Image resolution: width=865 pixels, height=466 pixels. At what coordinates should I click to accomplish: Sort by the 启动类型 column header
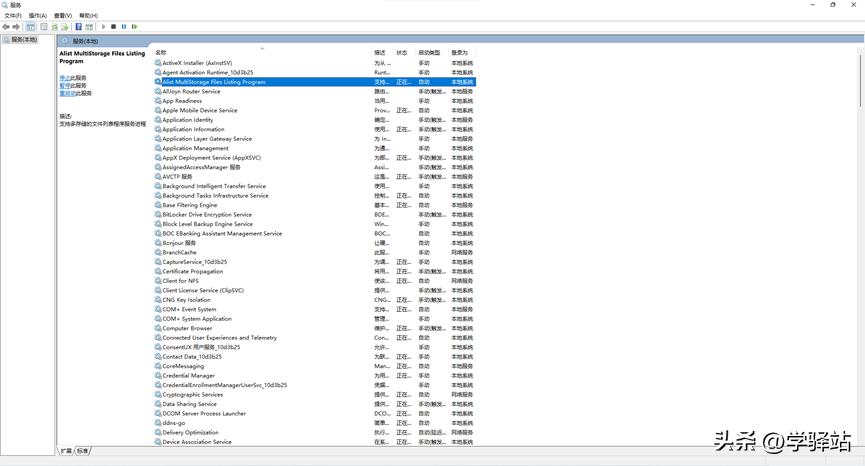tap(428, 52)
